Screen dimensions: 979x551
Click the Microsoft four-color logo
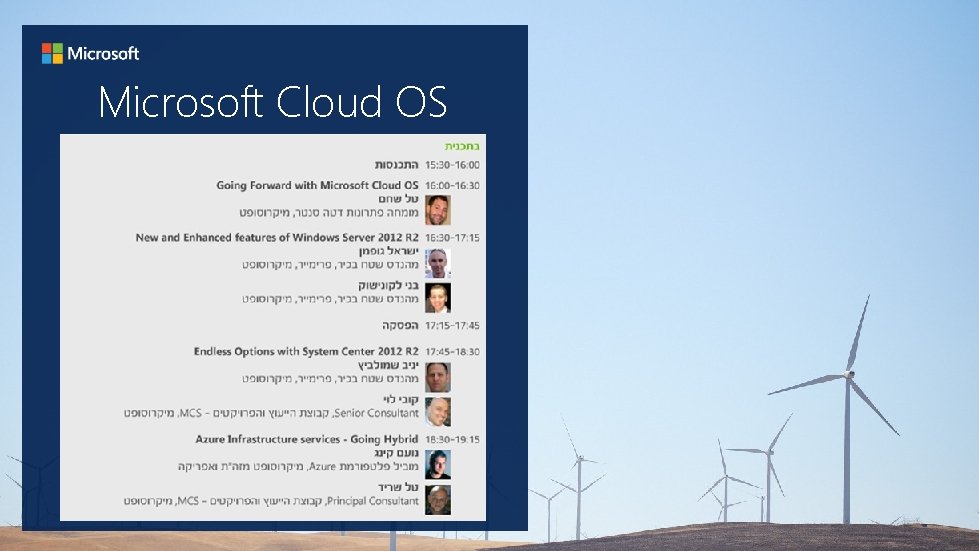[x=52, y=54]
